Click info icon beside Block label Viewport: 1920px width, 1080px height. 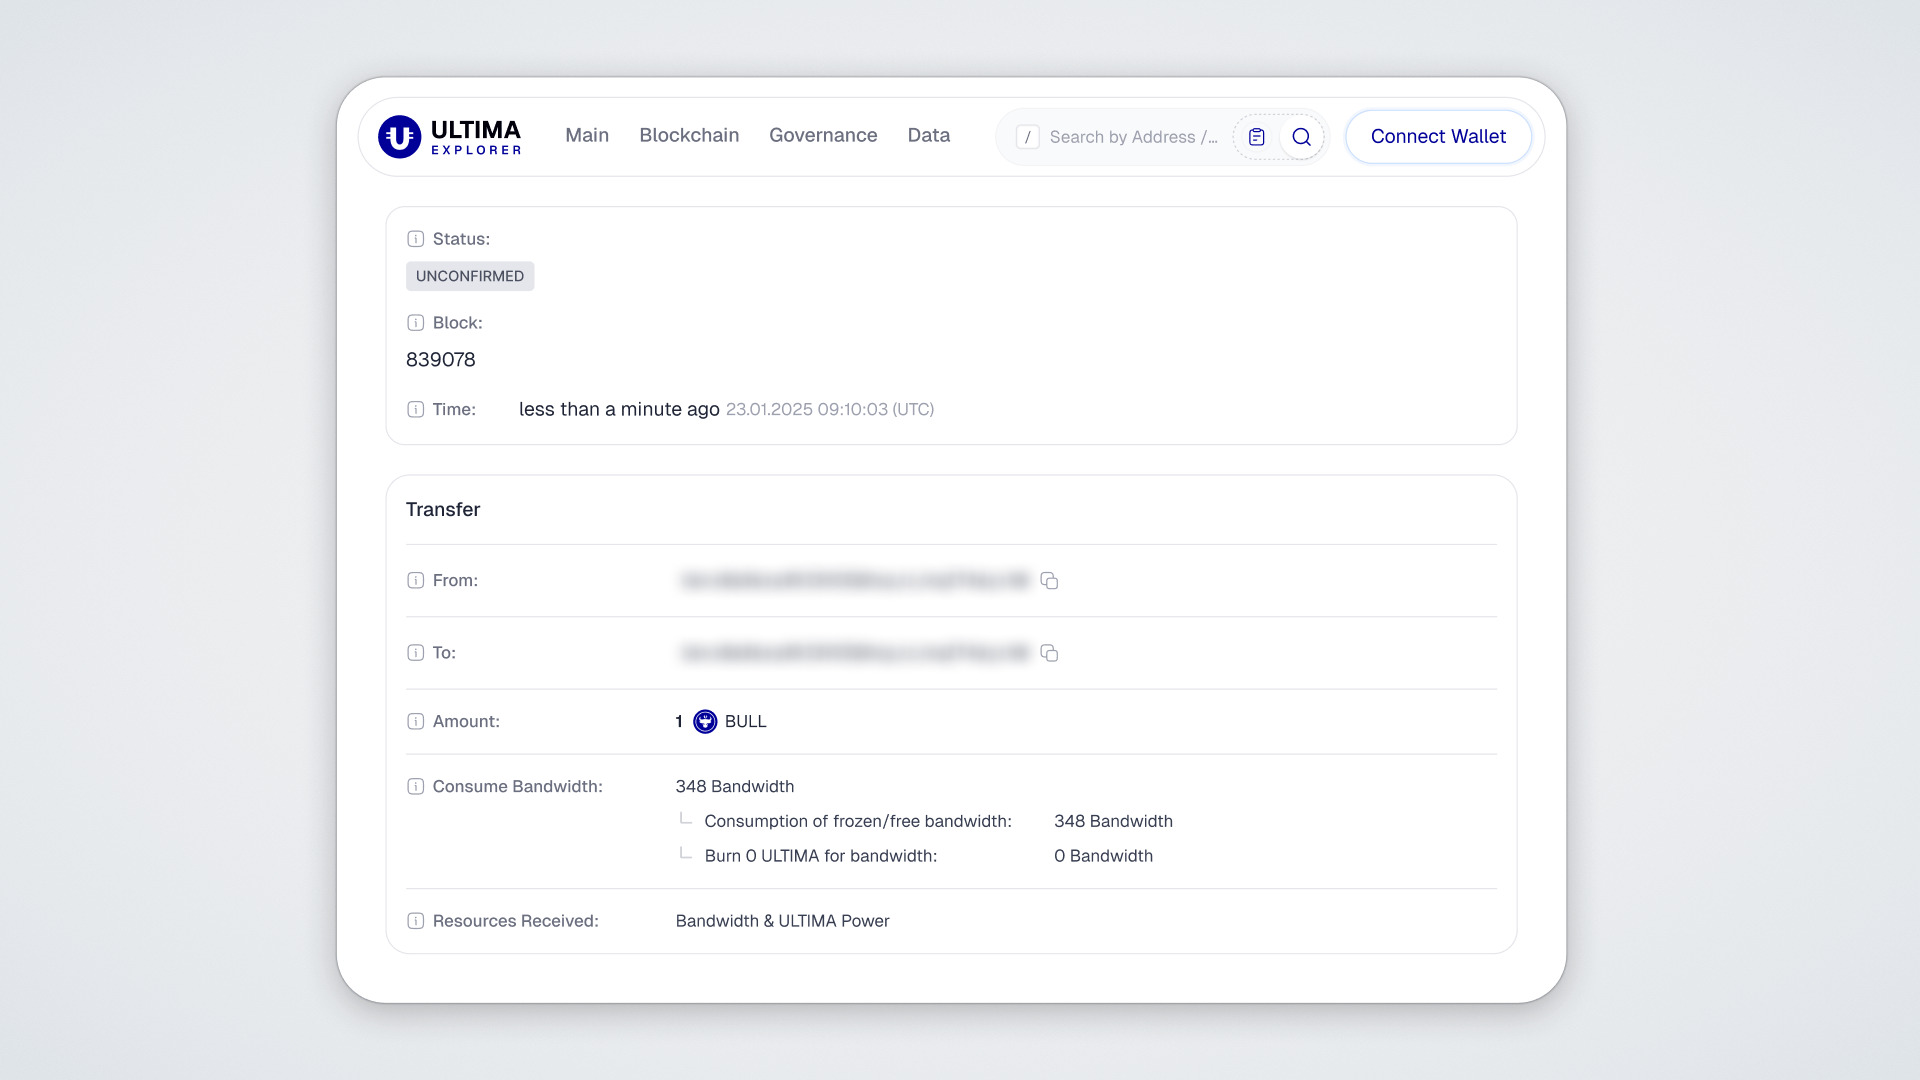coord(416,323)
